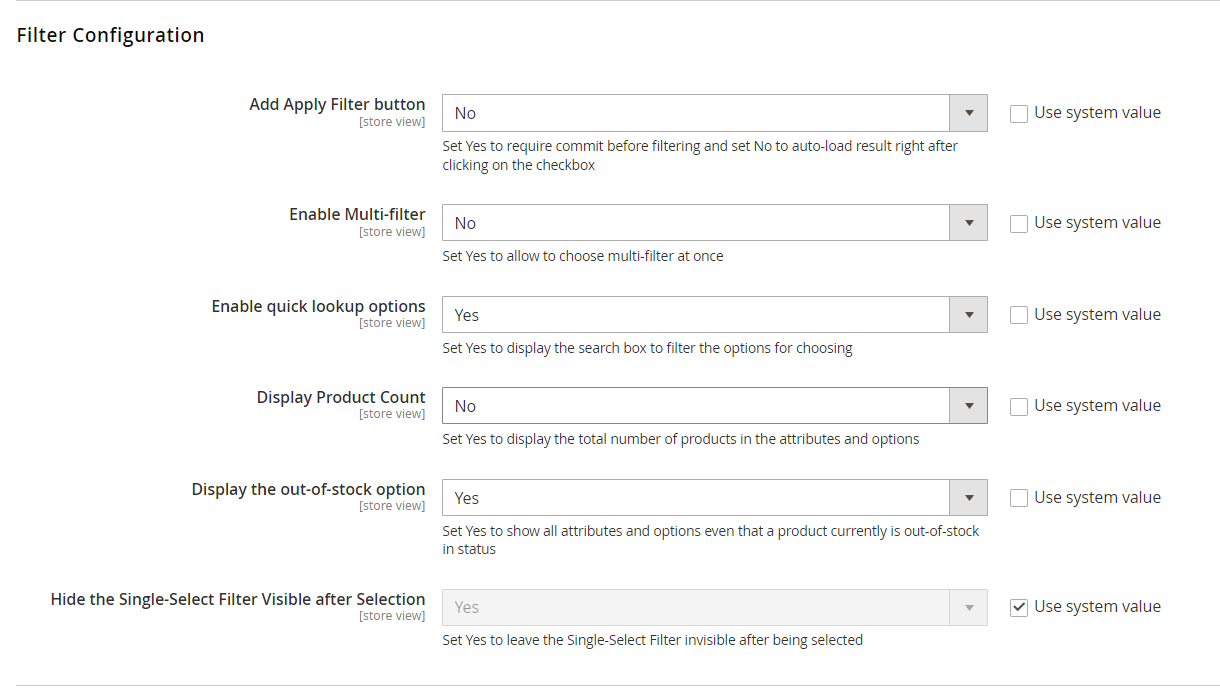The width and height of the screenshot is (1220, 688).
Task: Click the Enable Multi-filter field label
Action: click(x=357, y=214)
